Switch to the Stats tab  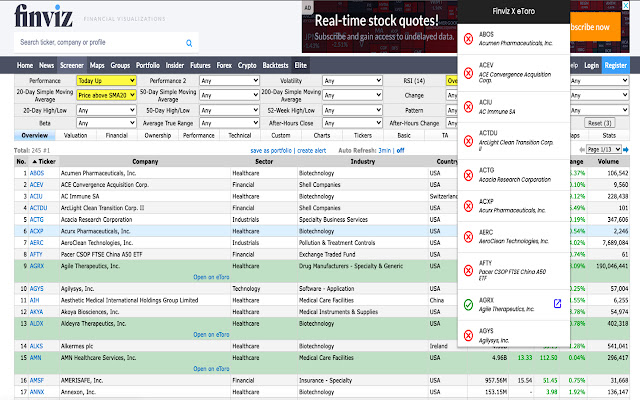tap(609, 136)
